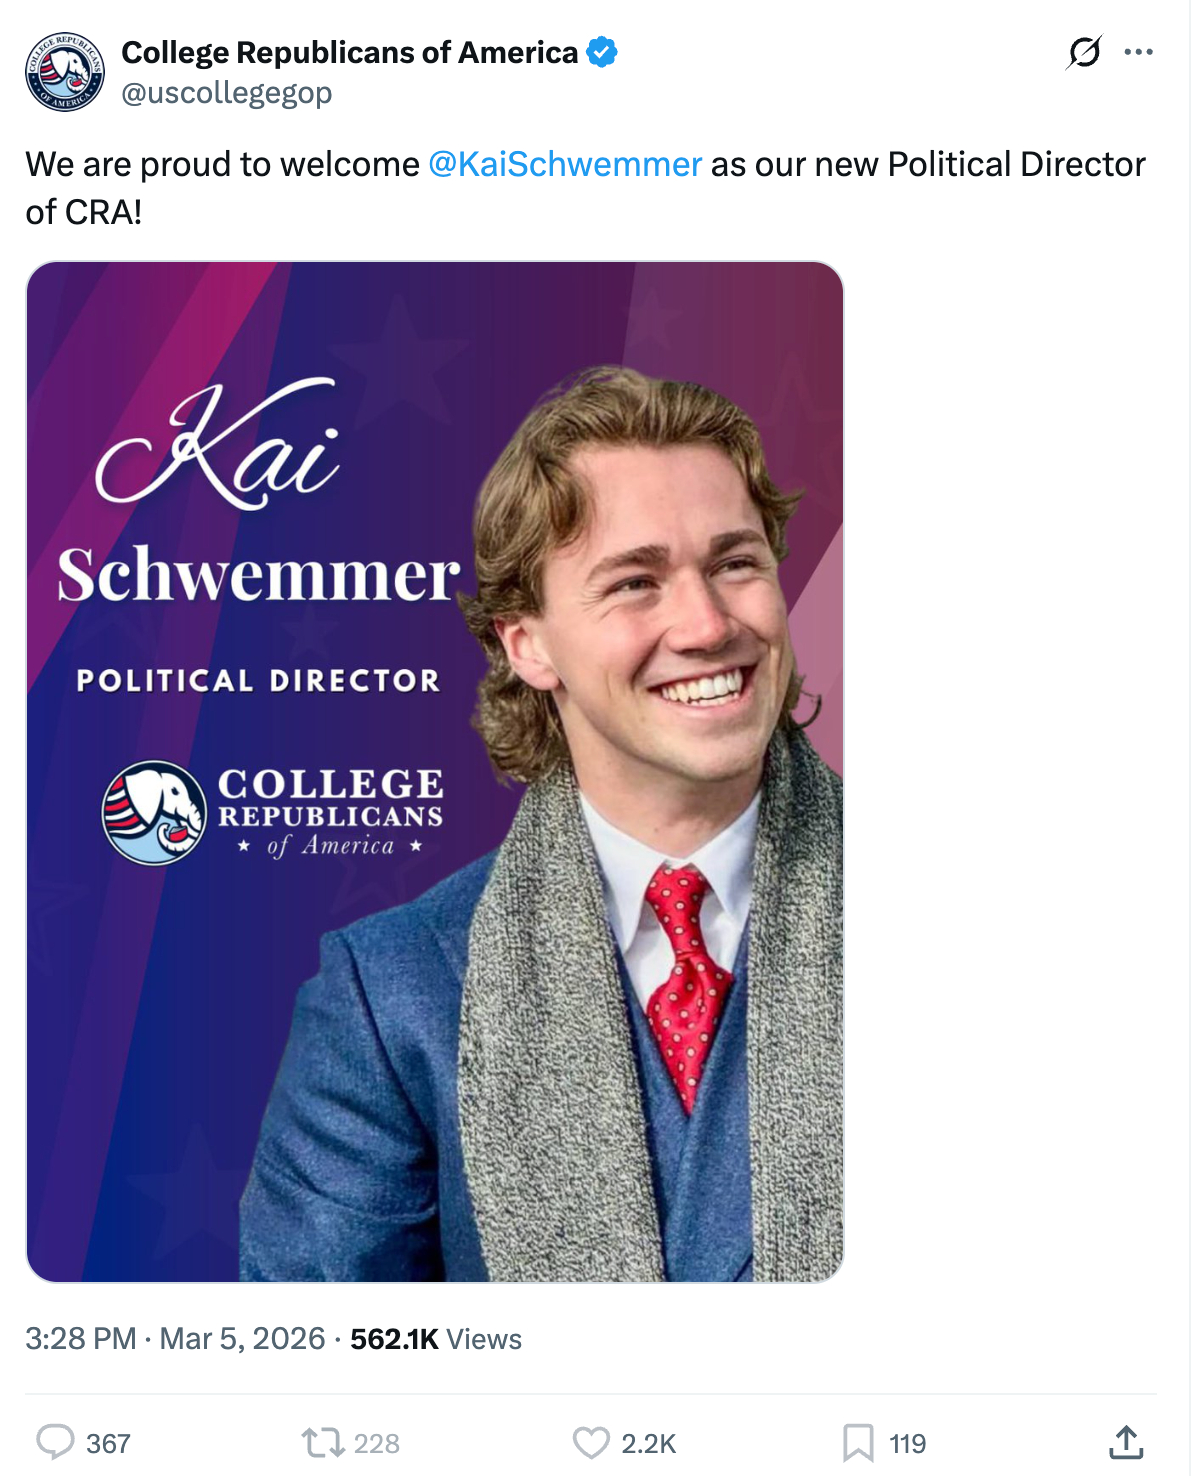
Task: Click the @uscollegegop handle
Action: click(226, 93)
